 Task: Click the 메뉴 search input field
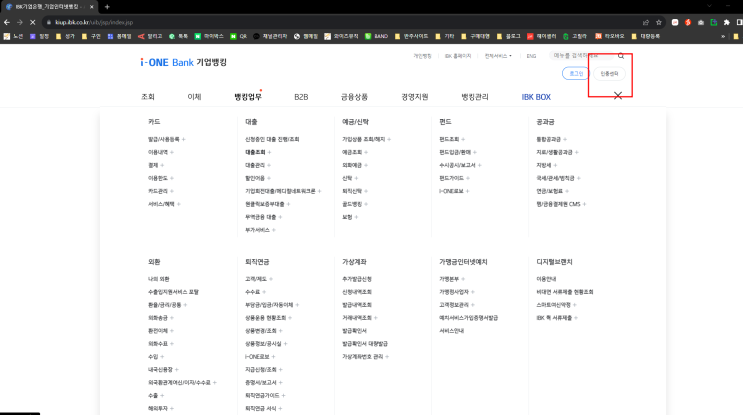[x=583, y=55]
